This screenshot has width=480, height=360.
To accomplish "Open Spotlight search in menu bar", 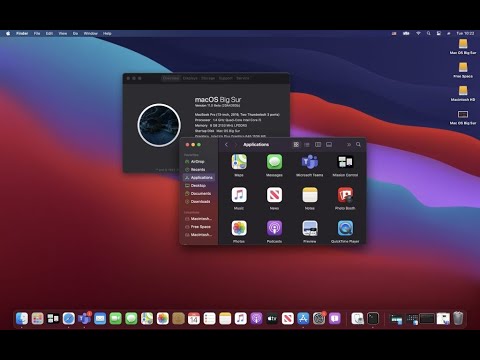I will click(x=429, y=33).
